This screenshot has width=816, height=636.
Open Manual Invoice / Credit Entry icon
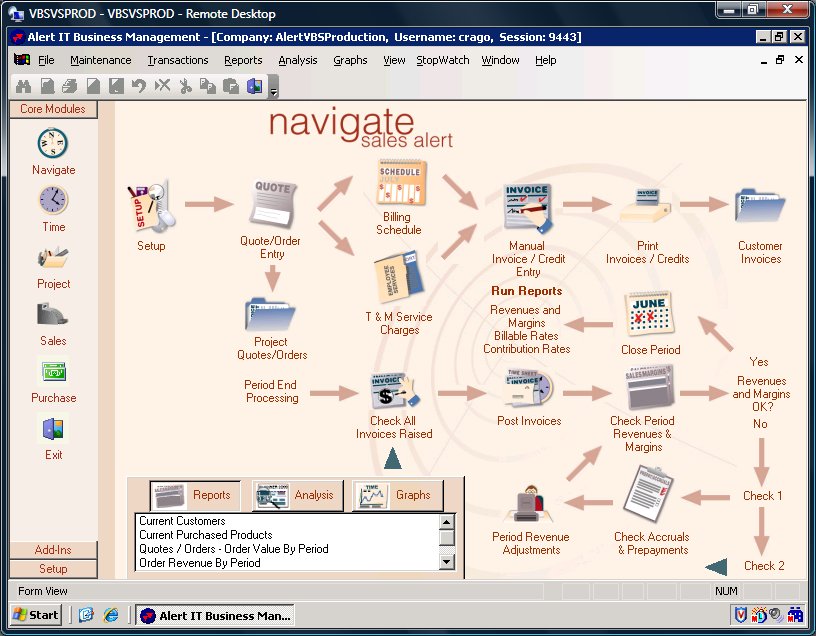pos(528,209)
